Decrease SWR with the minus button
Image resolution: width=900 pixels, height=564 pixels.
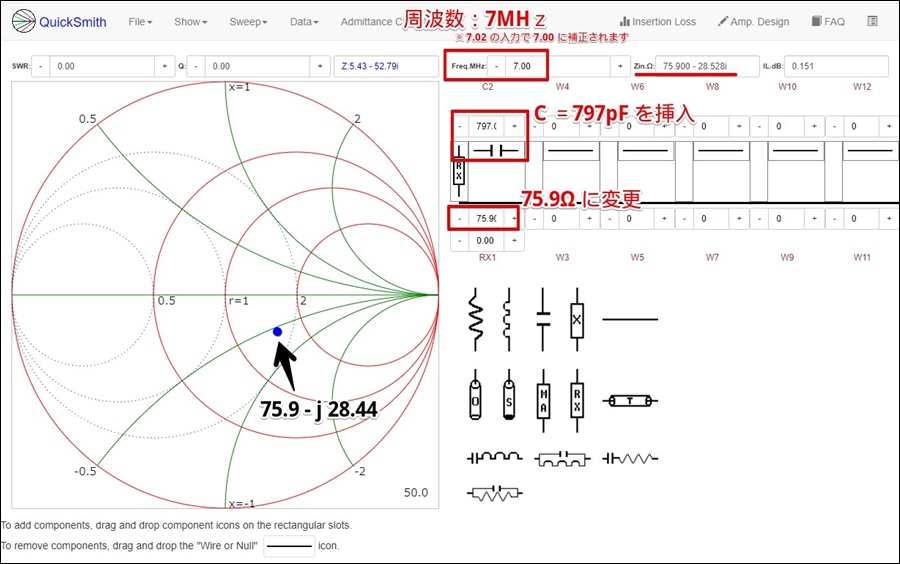pos(40,66)
